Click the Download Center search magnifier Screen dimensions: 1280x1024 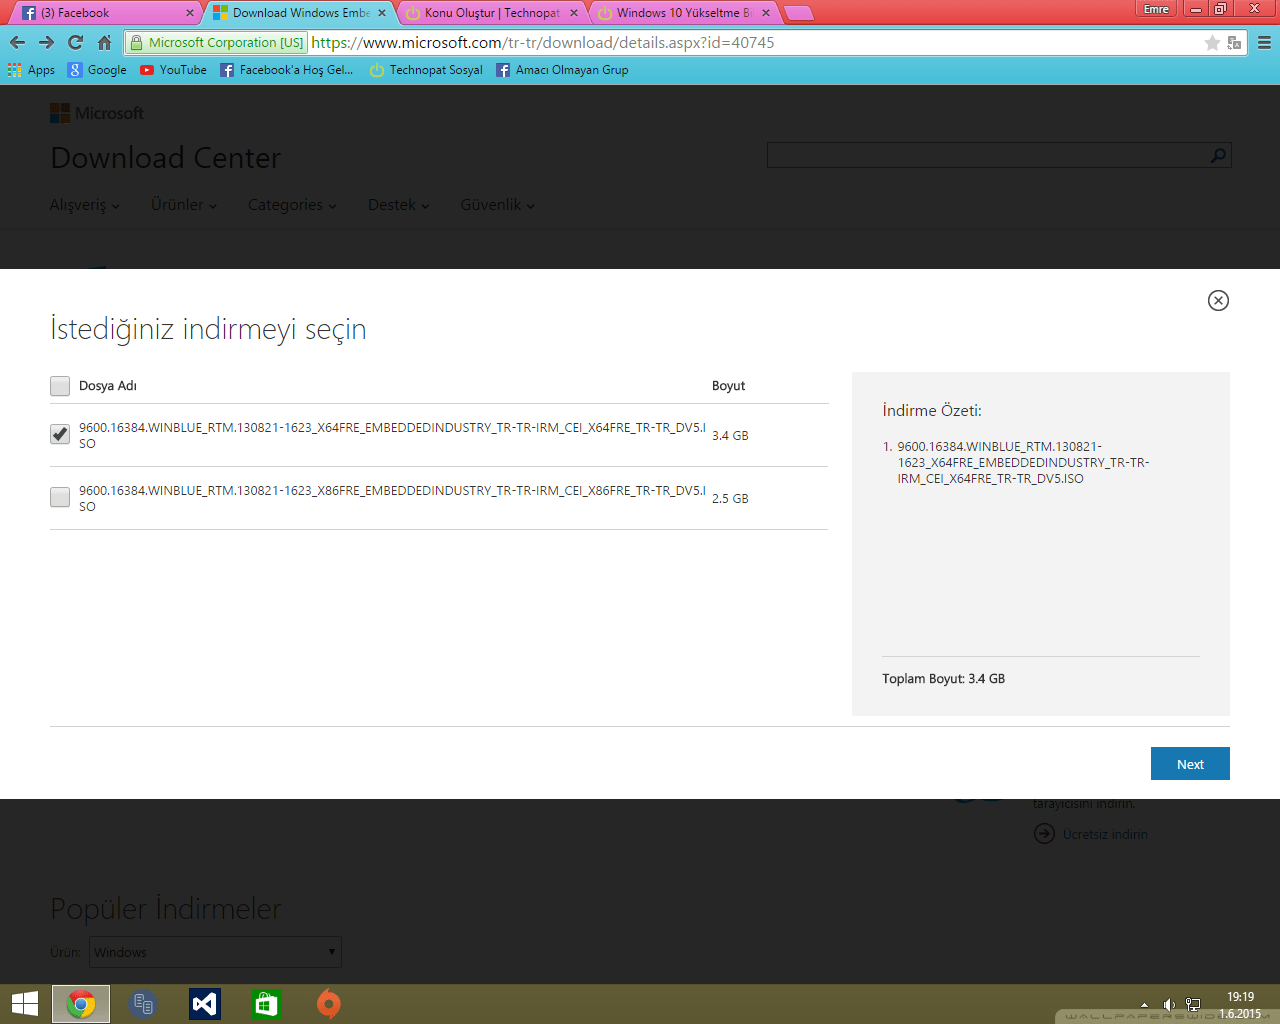(x=1218, y=155)
